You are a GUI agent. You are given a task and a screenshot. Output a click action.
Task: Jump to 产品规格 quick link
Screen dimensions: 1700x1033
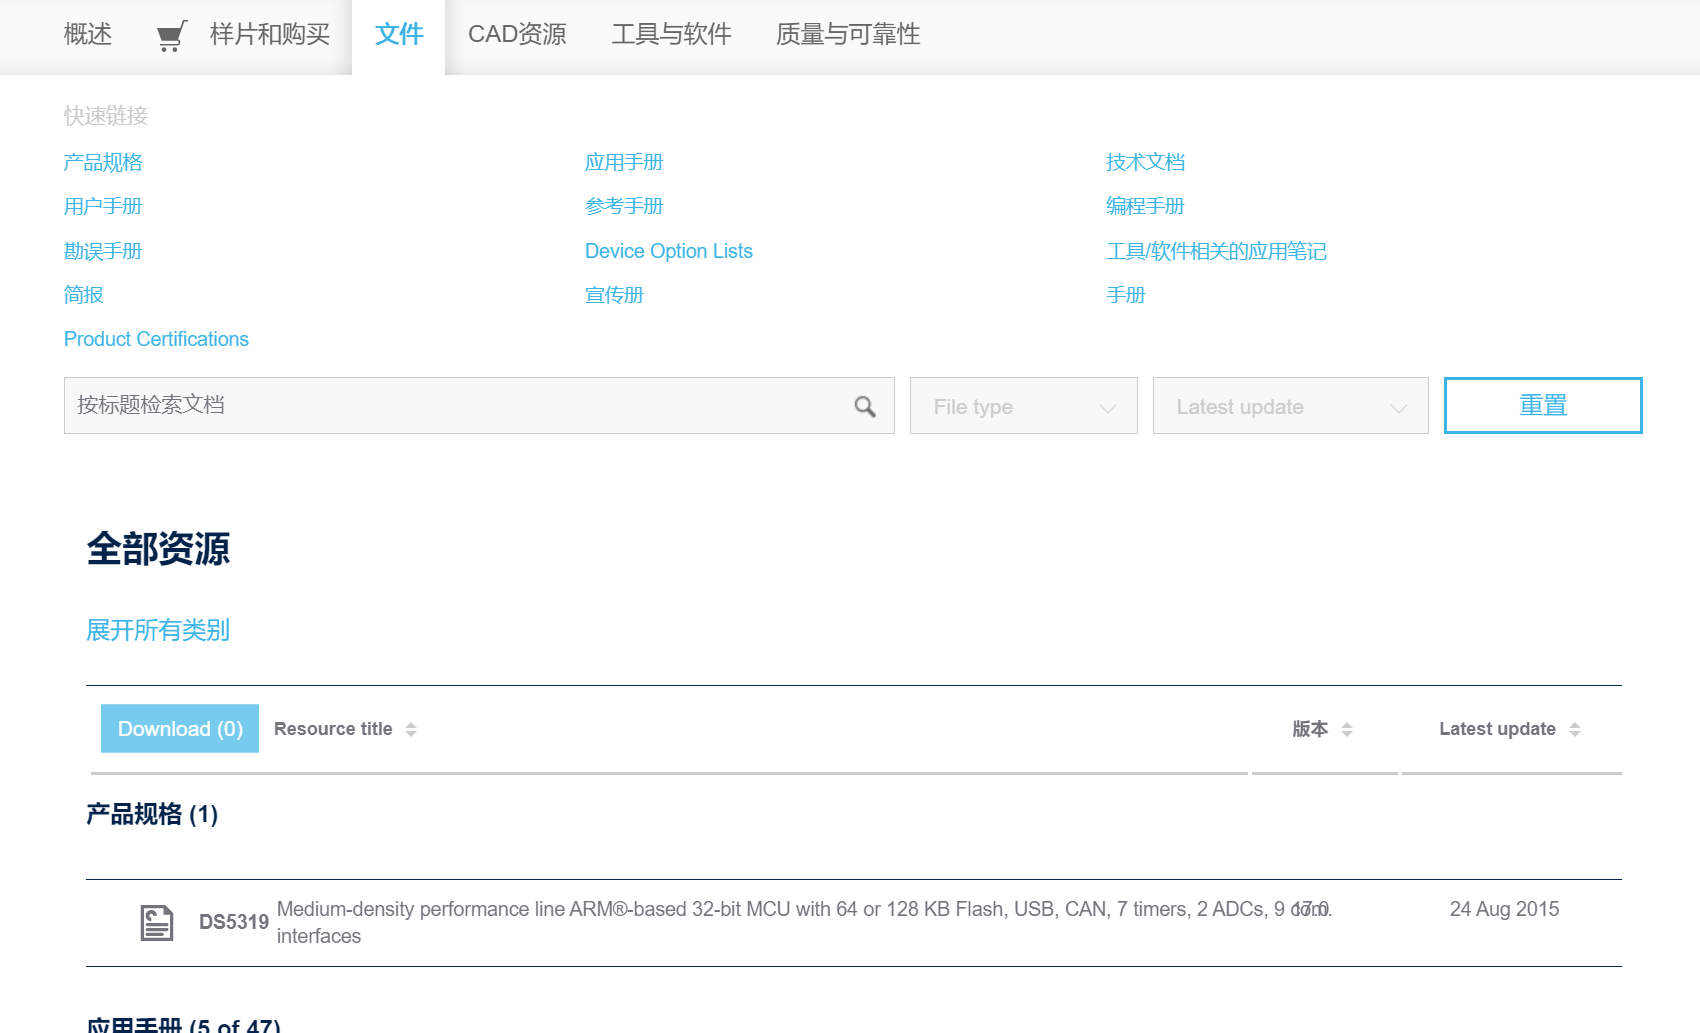point(103,162)
